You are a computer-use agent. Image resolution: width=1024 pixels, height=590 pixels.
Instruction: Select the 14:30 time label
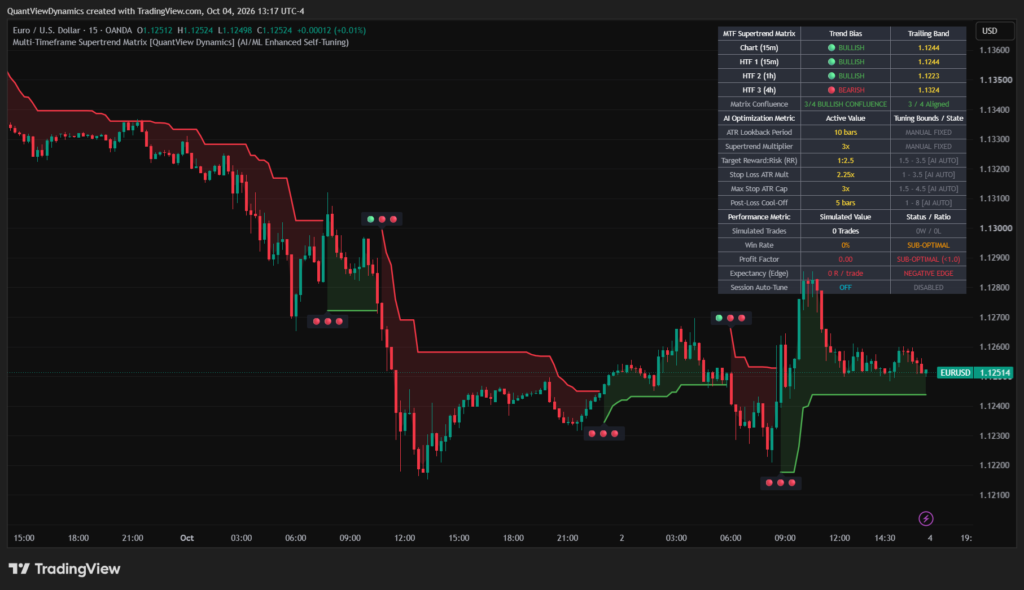pyautogui.click(x=885, y=538)
